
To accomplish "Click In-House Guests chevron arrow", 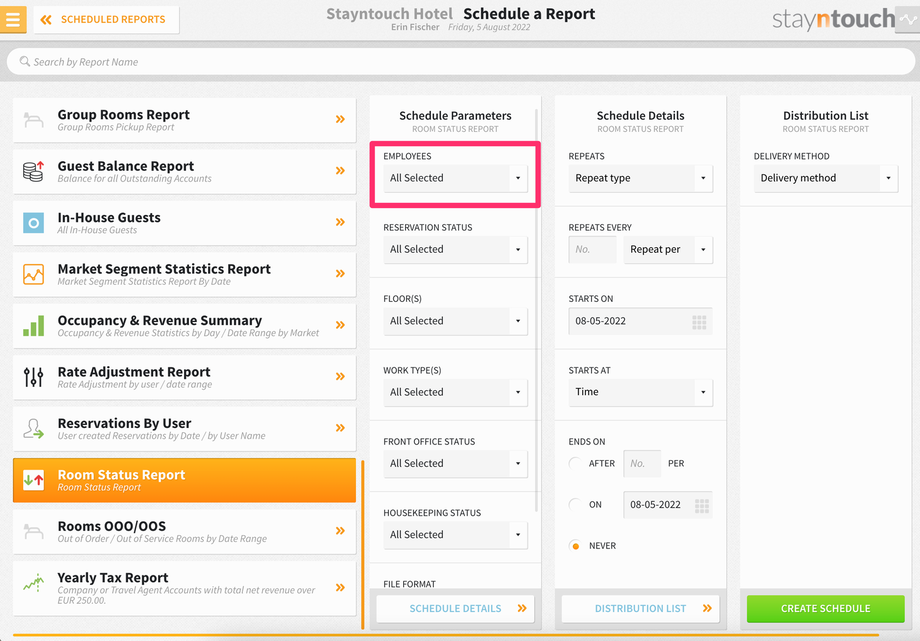I will (x=340, y=222).
